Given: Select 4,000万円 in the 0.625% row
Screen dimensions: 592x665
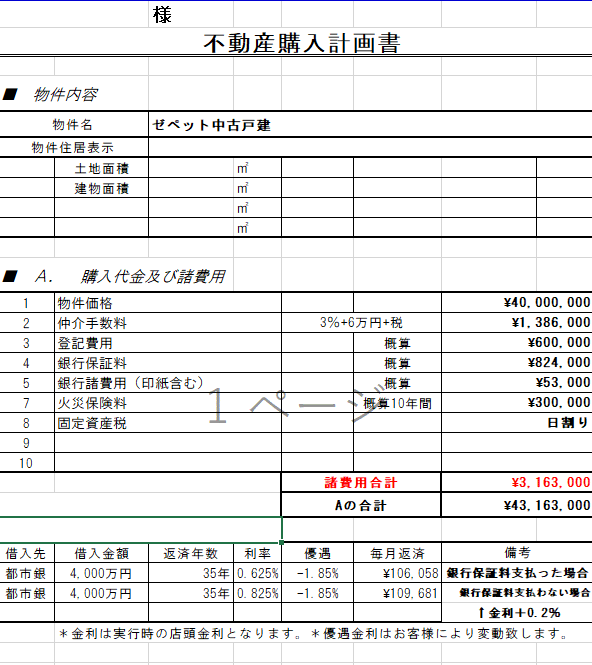Looking at the screenshot, I should click(102, 573).
